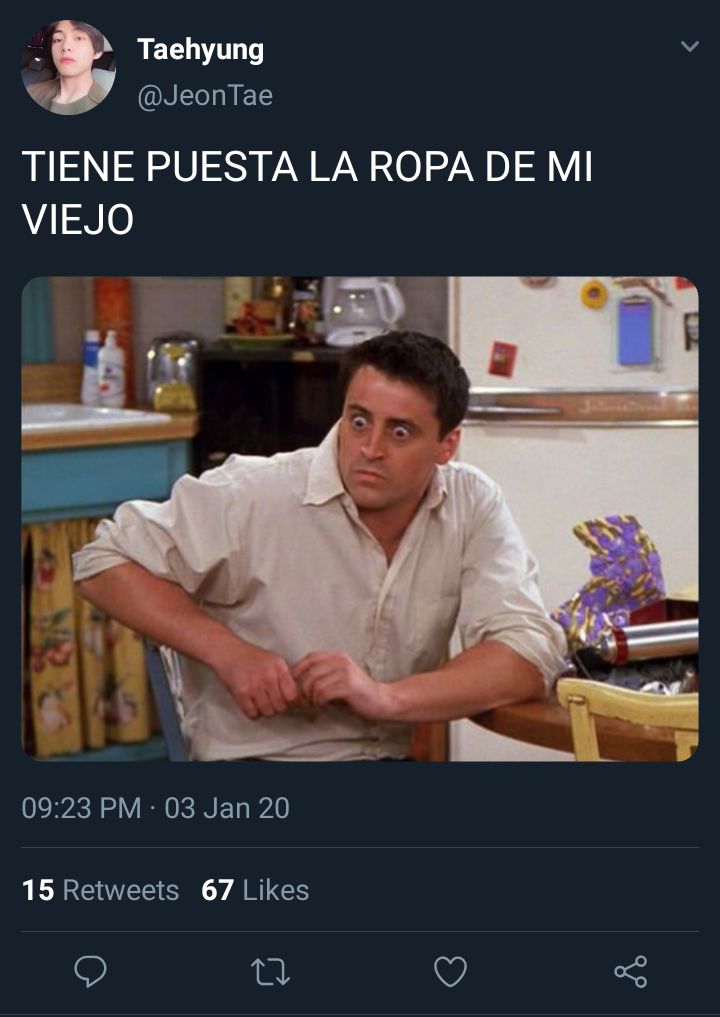Click the Retweets label text

tap(121, 890)
